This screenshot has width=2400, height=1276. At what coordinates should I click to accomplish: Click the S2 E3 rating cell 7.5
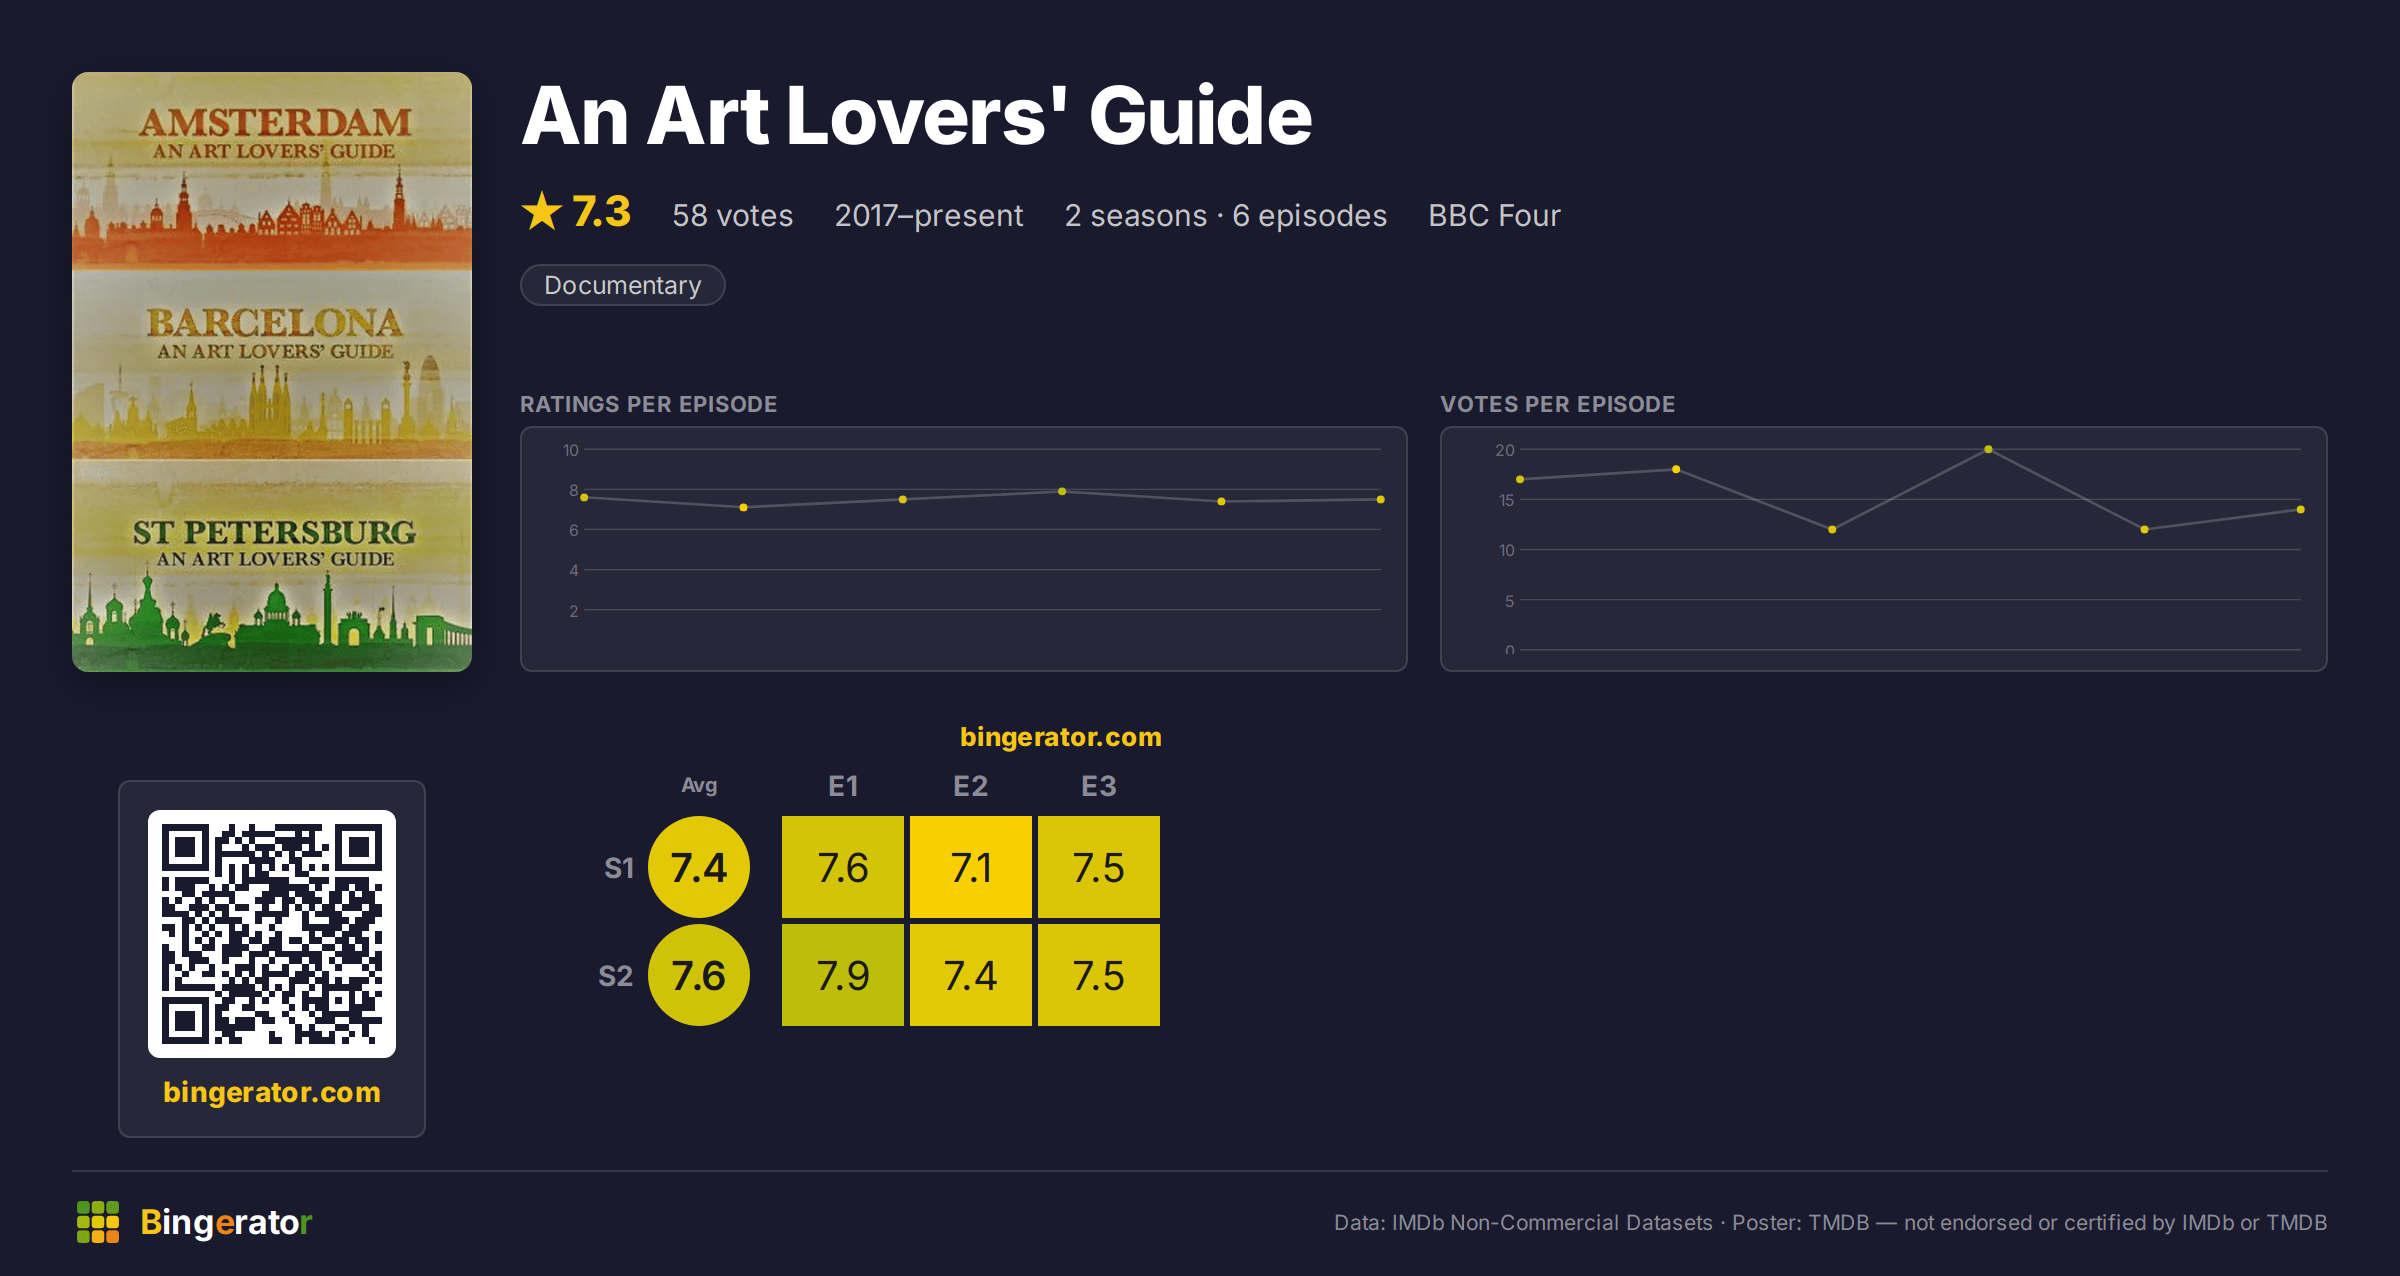[1099, 975]
